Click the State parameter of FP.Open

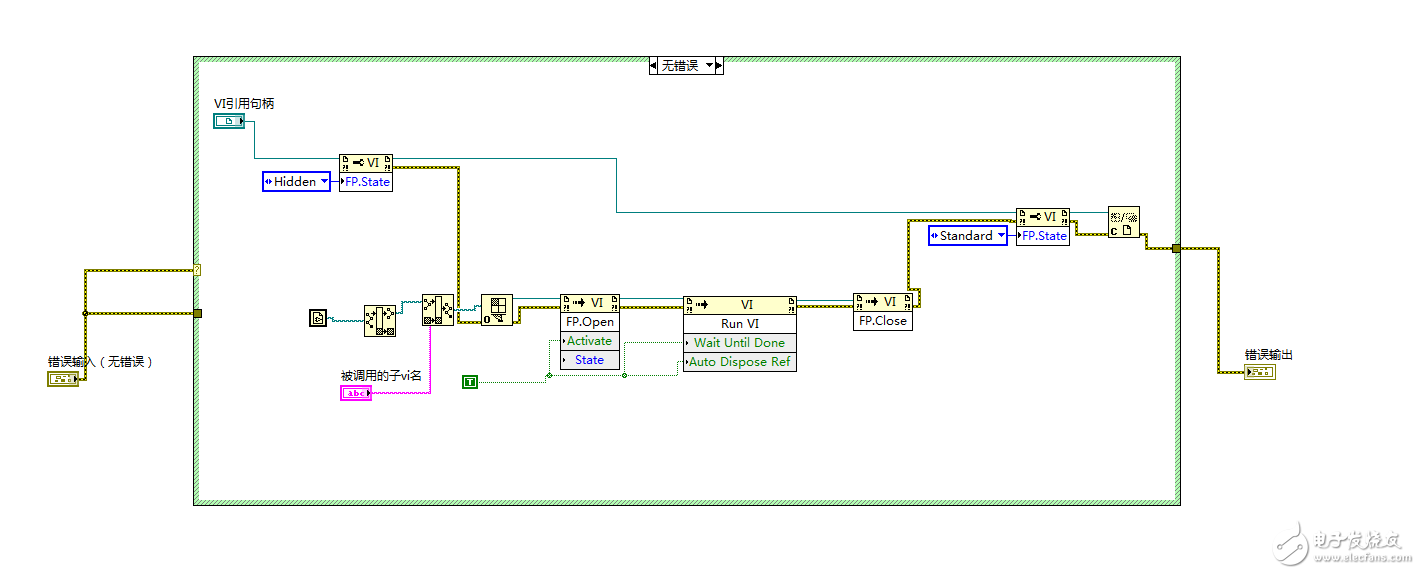(590, 360)
